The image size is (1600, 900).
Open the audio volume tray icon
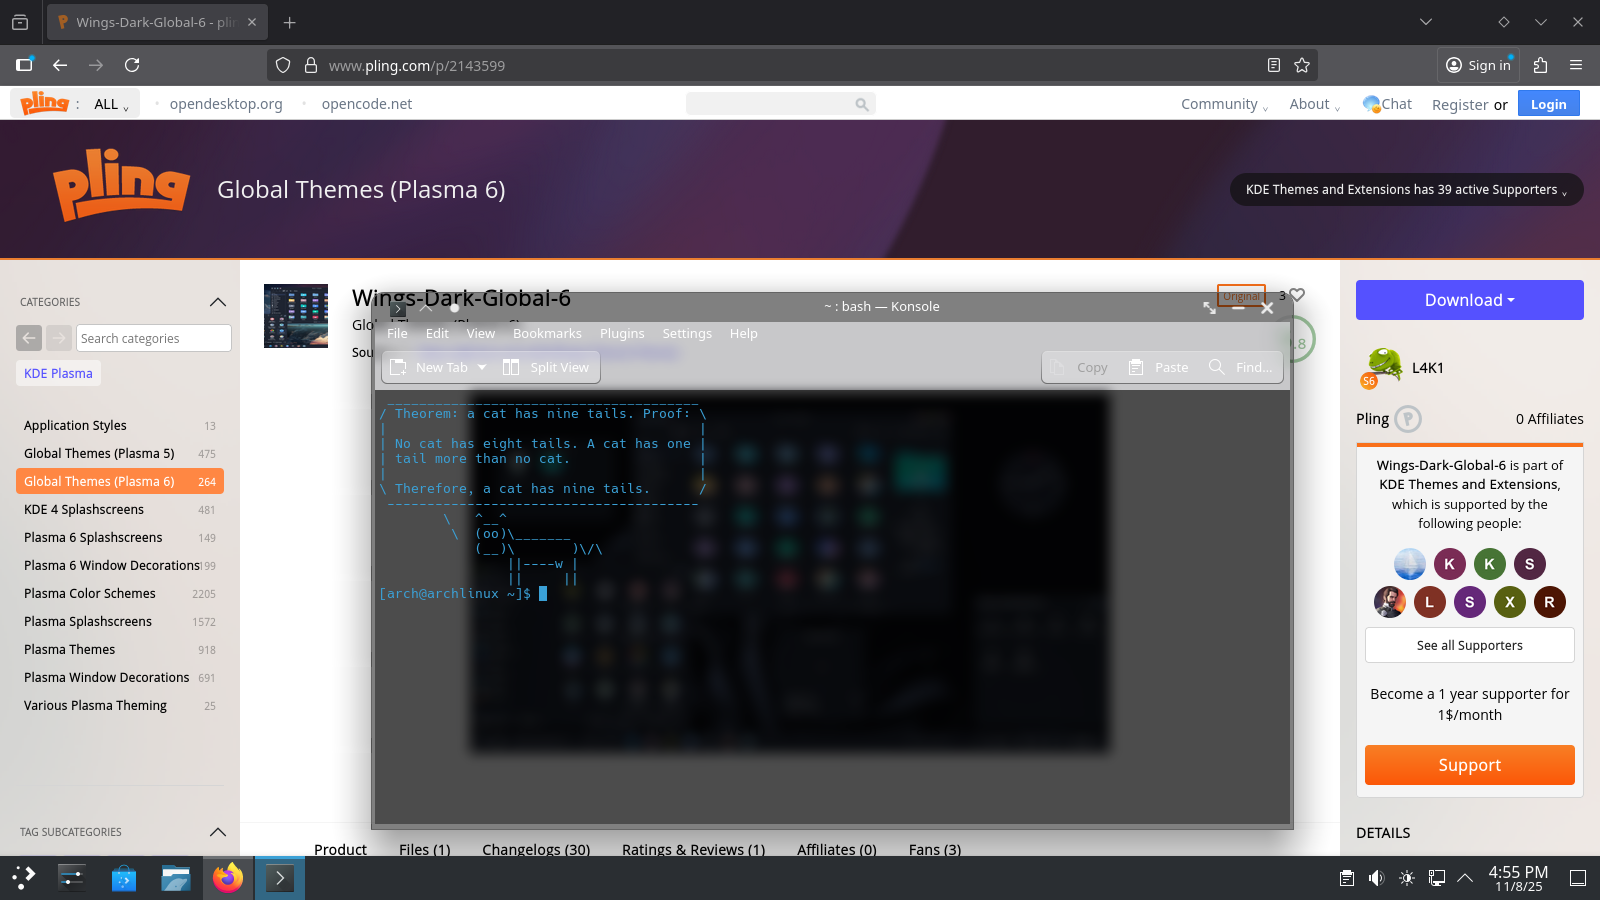[x=1377, y=878]
